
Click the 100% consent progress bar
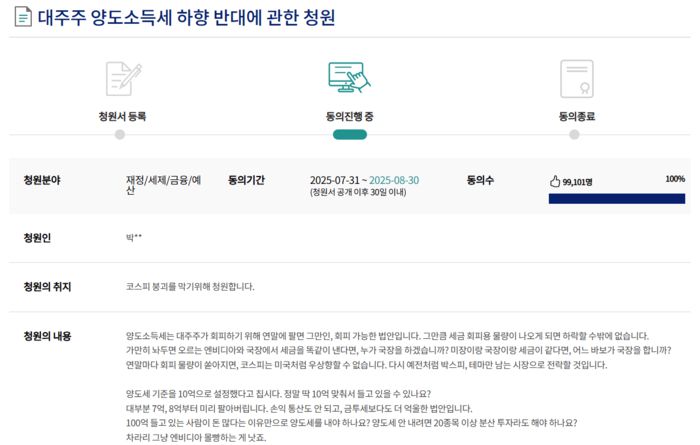pos(616,198)
